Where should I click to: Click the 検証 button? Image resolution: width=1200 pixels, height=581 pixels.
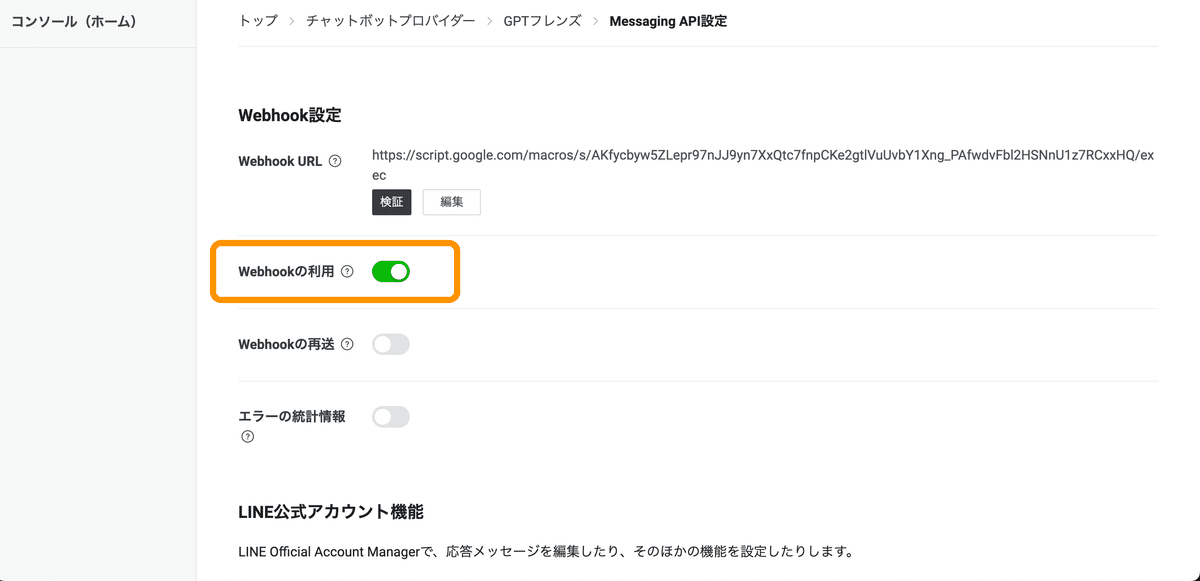tap(392, 202)
